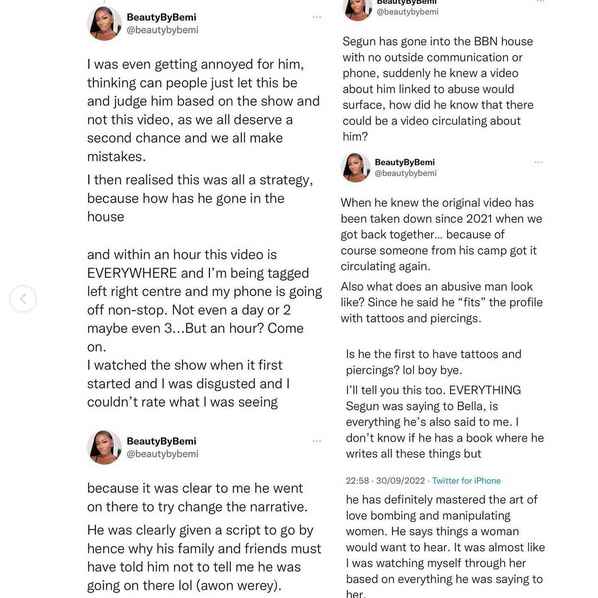This screenshot has height=598, width=598.
Task: Open more options on 'I was even getting annoyed' tweet
Action: coord(317,17)
